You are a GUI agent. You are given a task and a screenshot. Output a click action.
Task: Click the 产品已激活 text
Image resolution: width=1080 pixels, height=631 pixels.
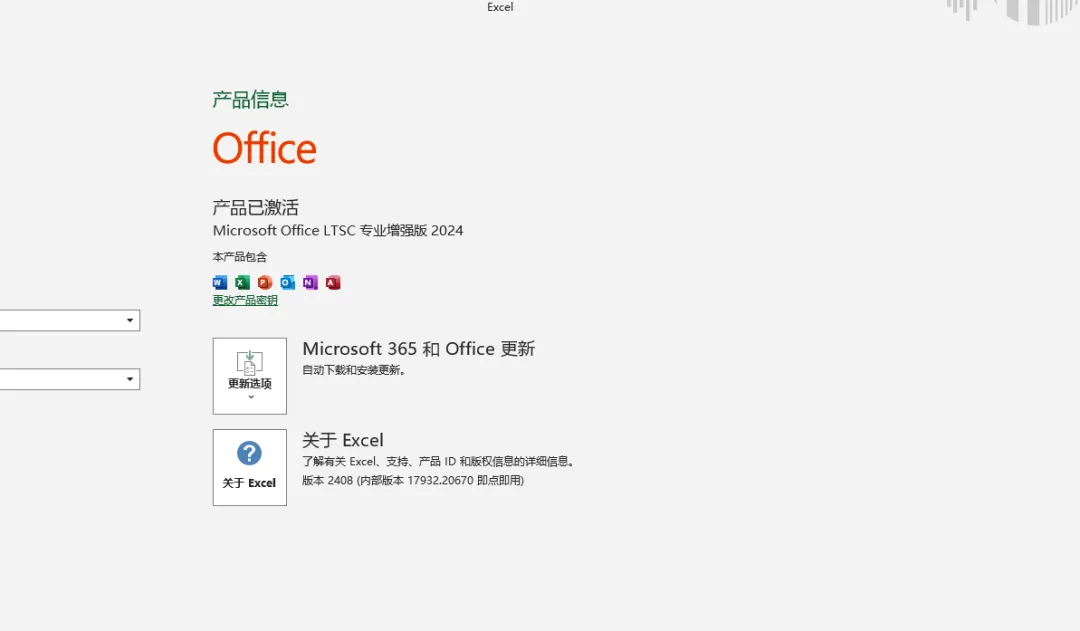pos(256,207)
